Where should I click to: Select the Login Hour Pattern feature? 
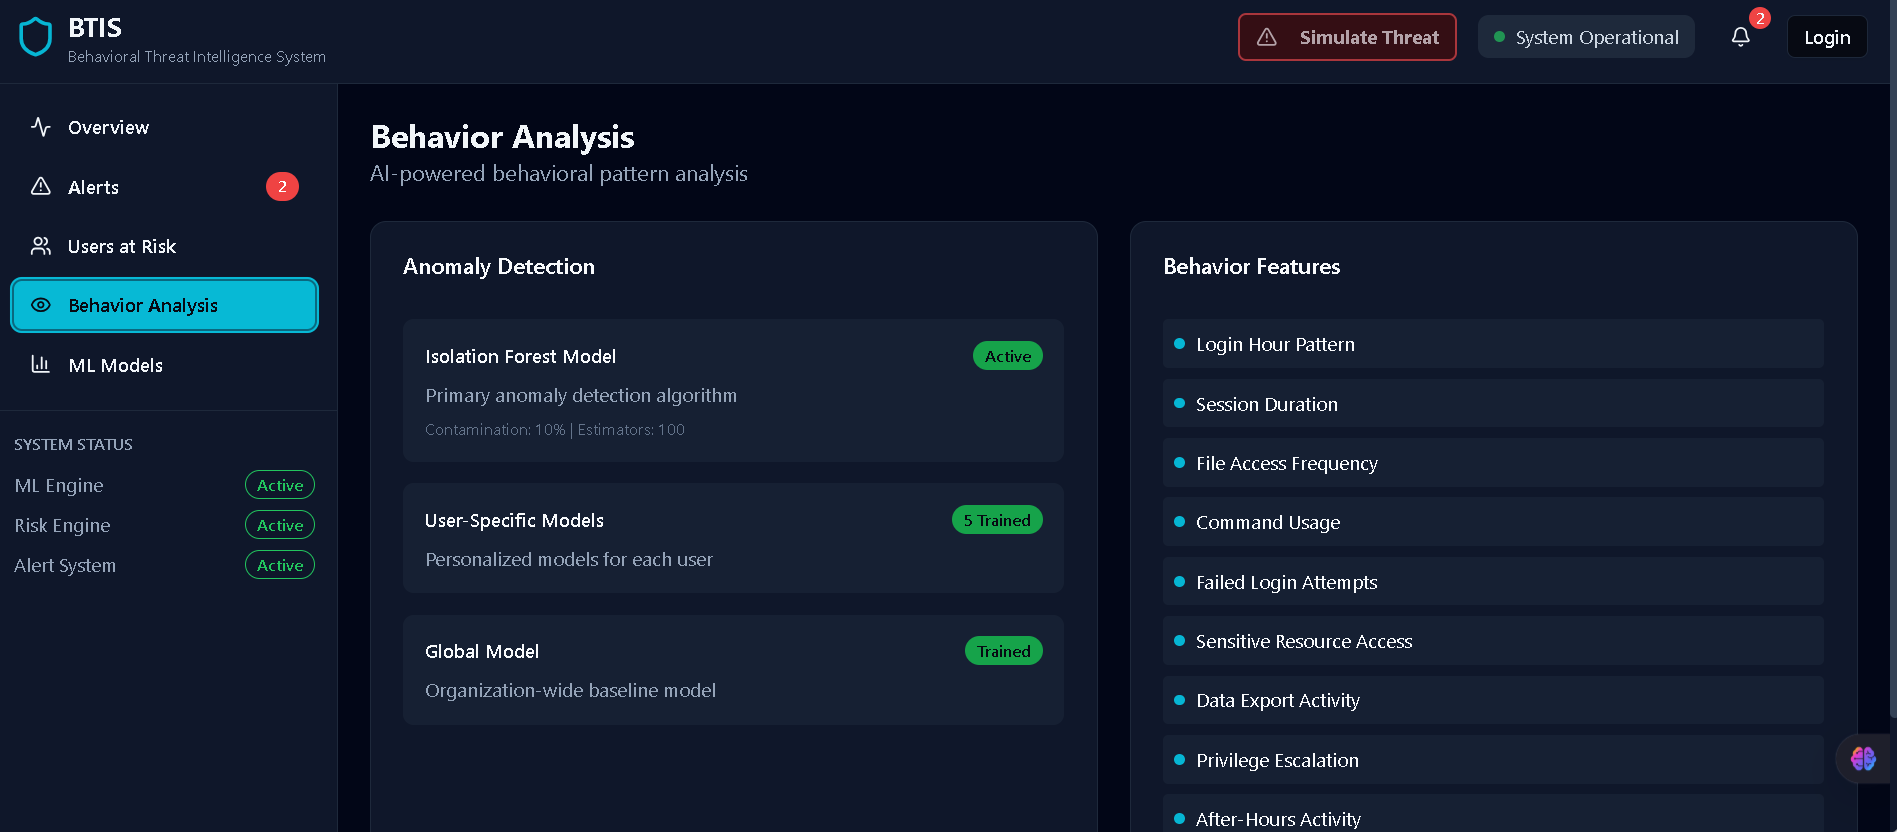tap(1275, 344)
